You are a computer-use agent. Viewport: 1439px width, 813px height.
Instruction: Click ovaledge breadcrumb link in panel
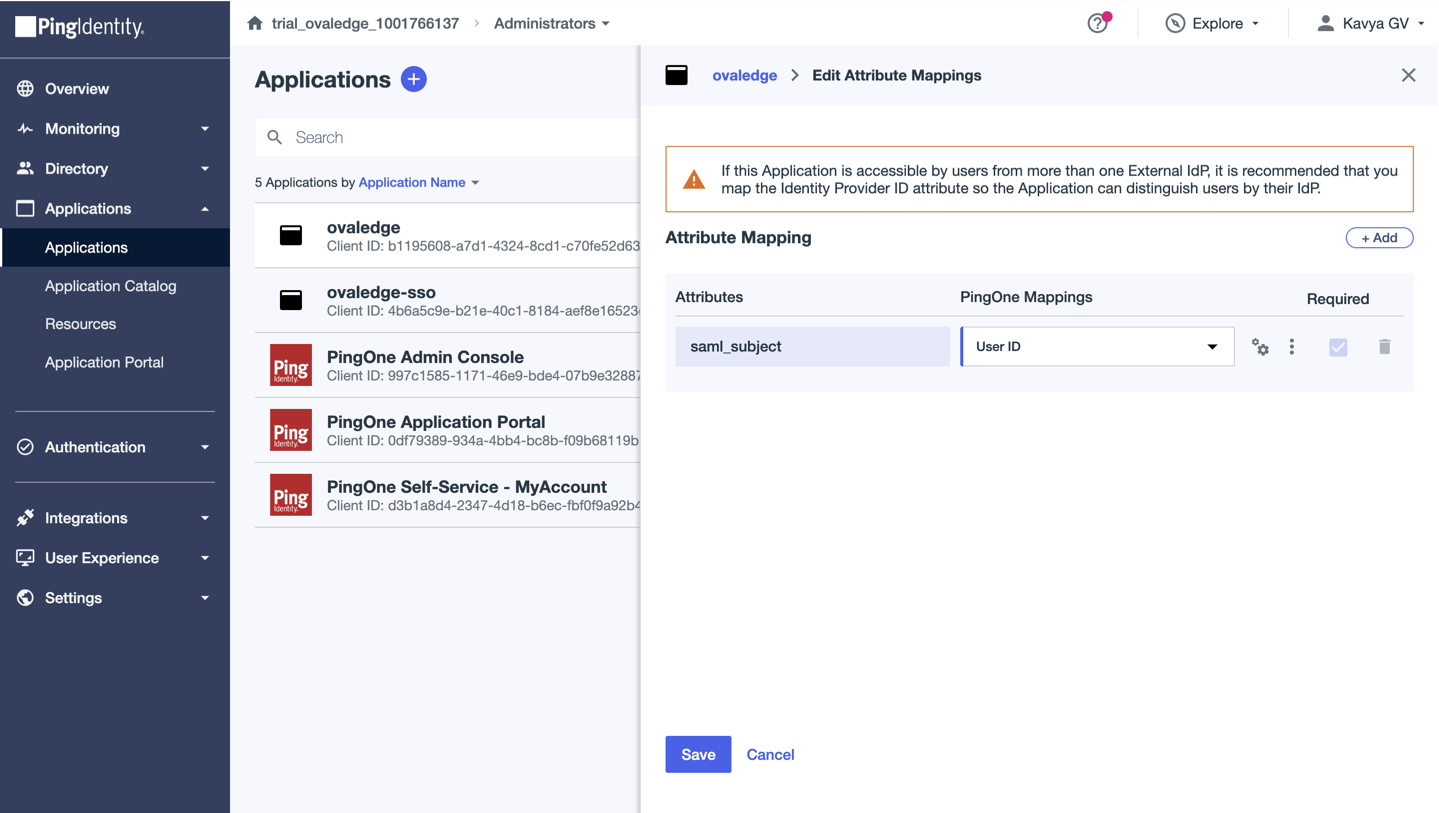tap(744, 75)
